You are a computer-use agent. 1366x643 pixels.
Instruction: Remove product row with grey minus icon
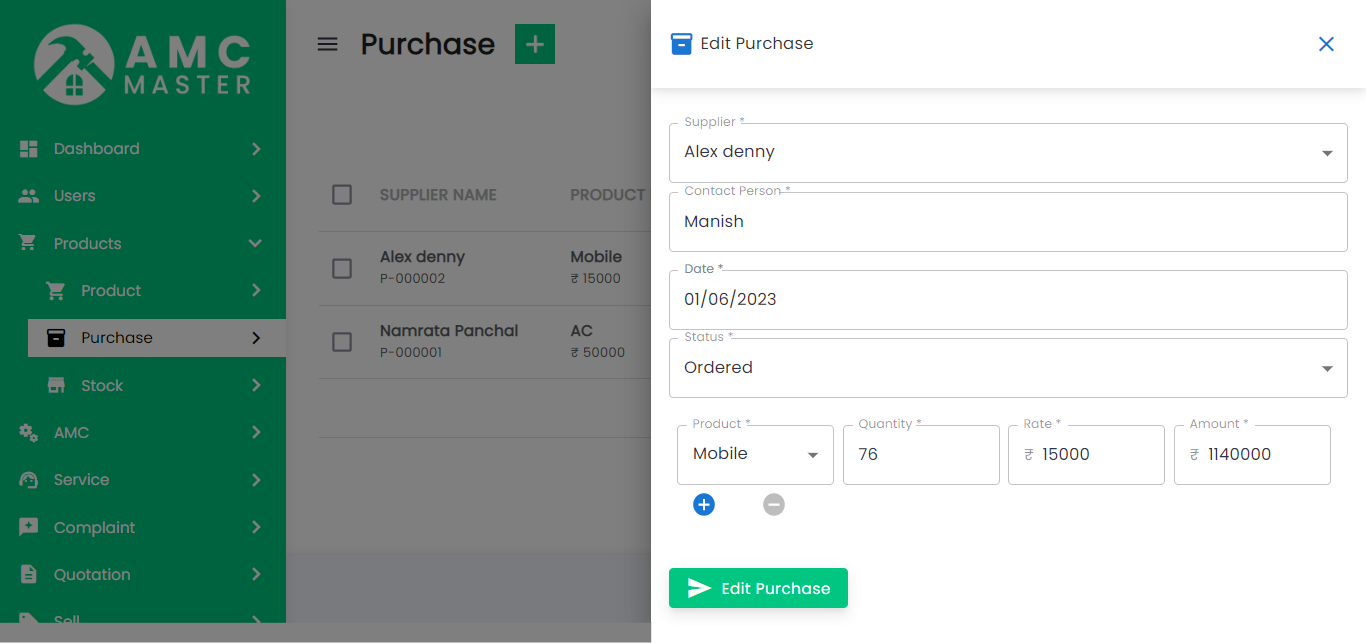coord(774,505)
